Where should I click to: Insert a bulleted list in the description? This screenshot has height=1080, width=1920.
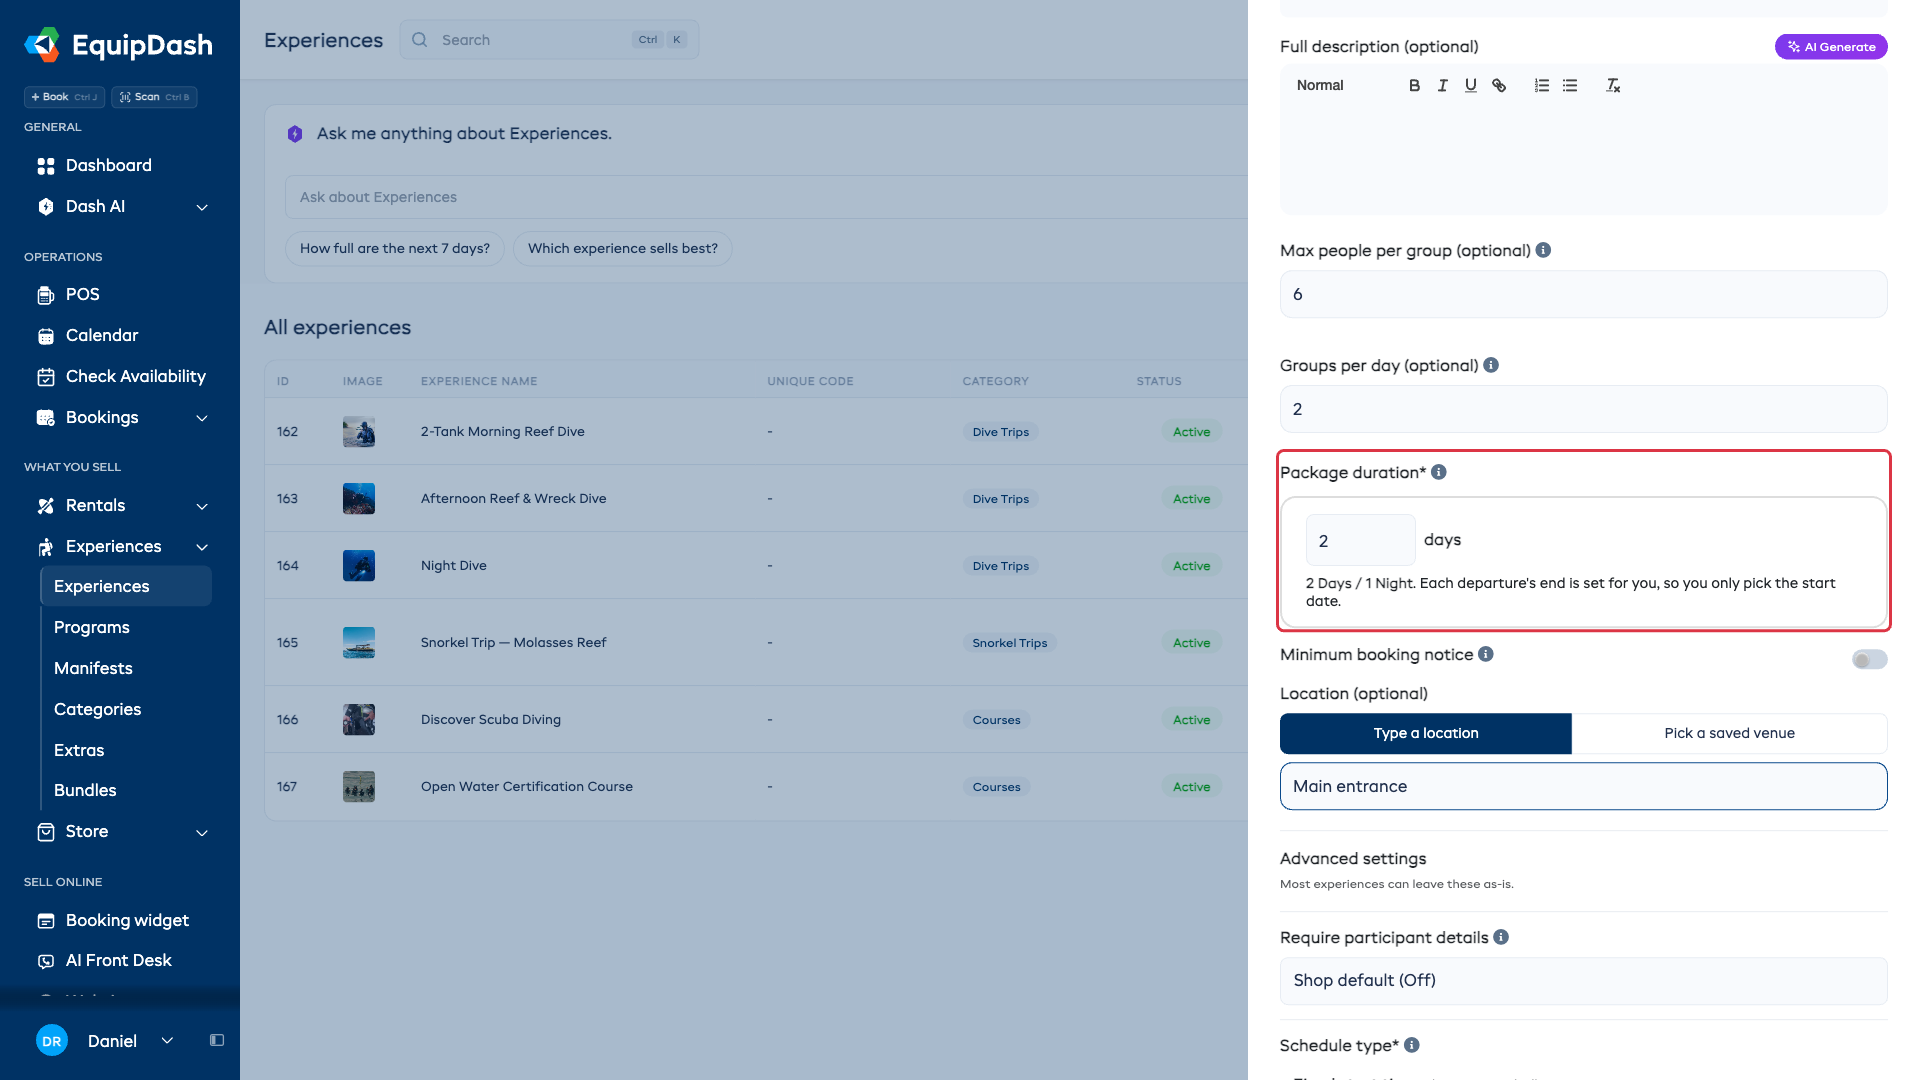click(1570, 86)
